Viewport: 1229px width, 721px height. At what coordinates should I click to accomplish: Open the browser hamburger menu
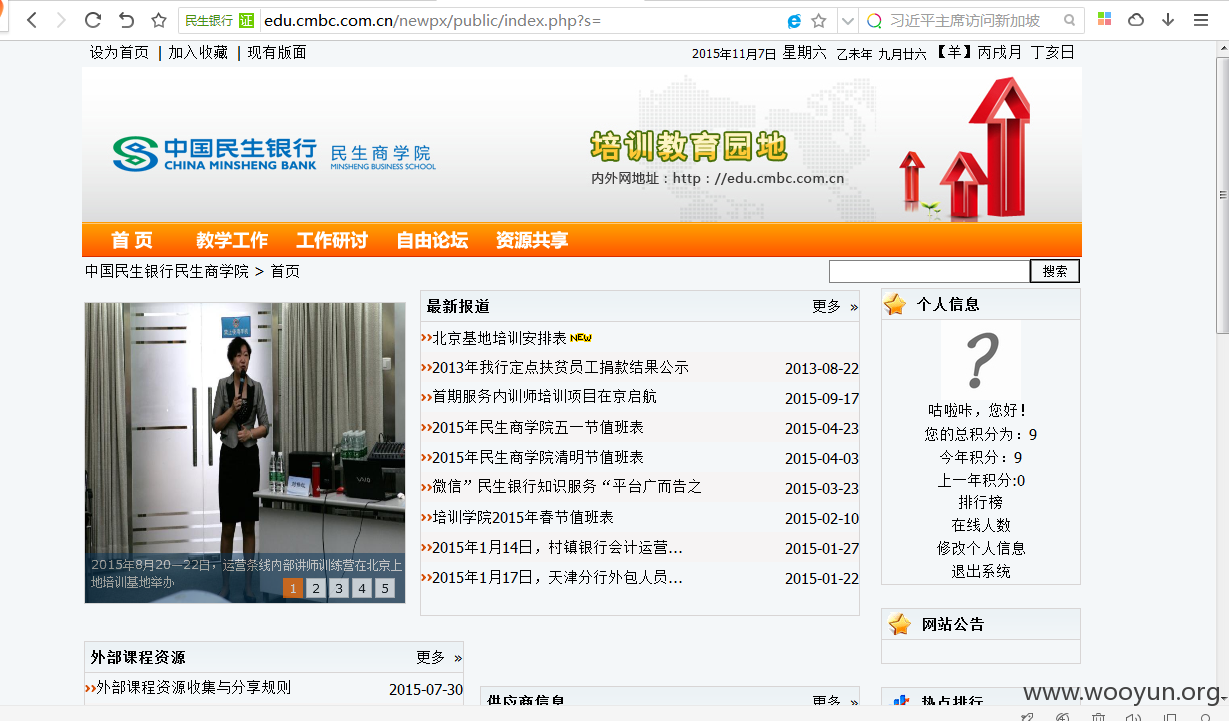tap(1201, 20)
